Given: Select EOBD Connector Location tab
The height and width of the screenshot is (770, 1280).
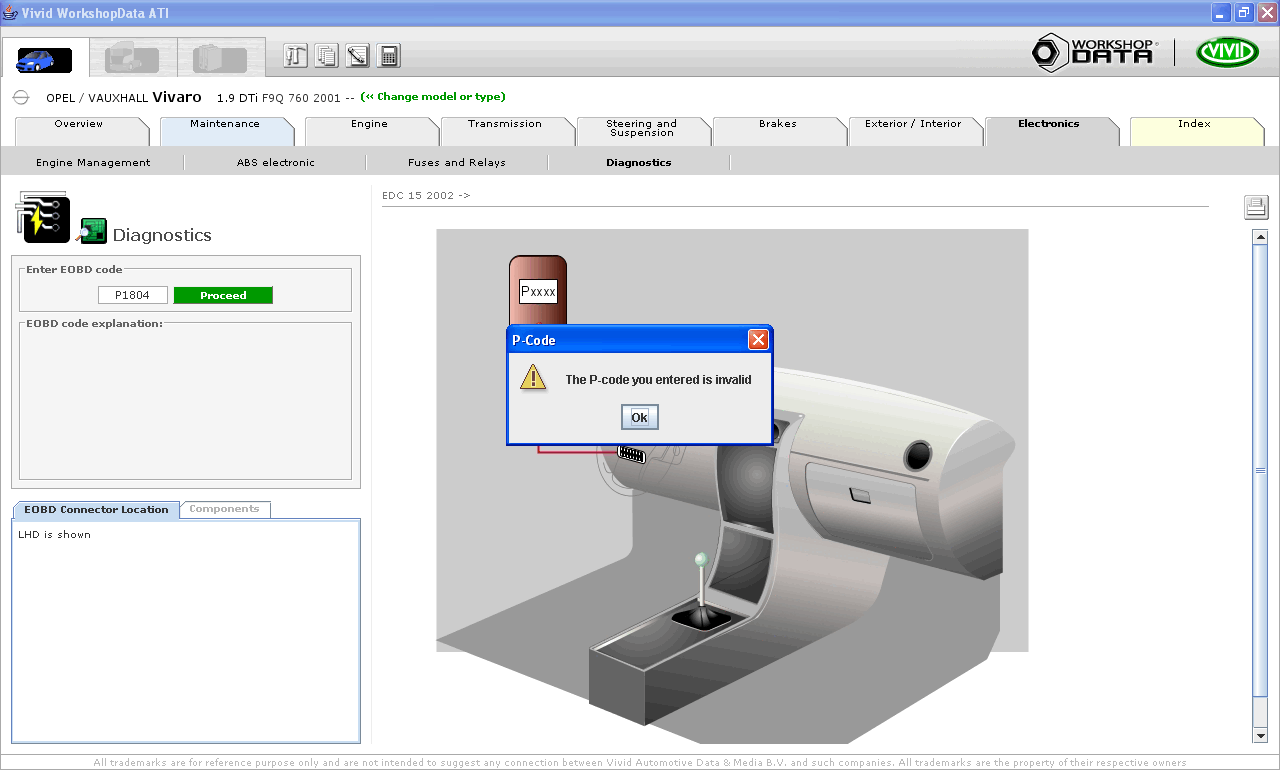Looking at the screenshot, I should (96, 509).
